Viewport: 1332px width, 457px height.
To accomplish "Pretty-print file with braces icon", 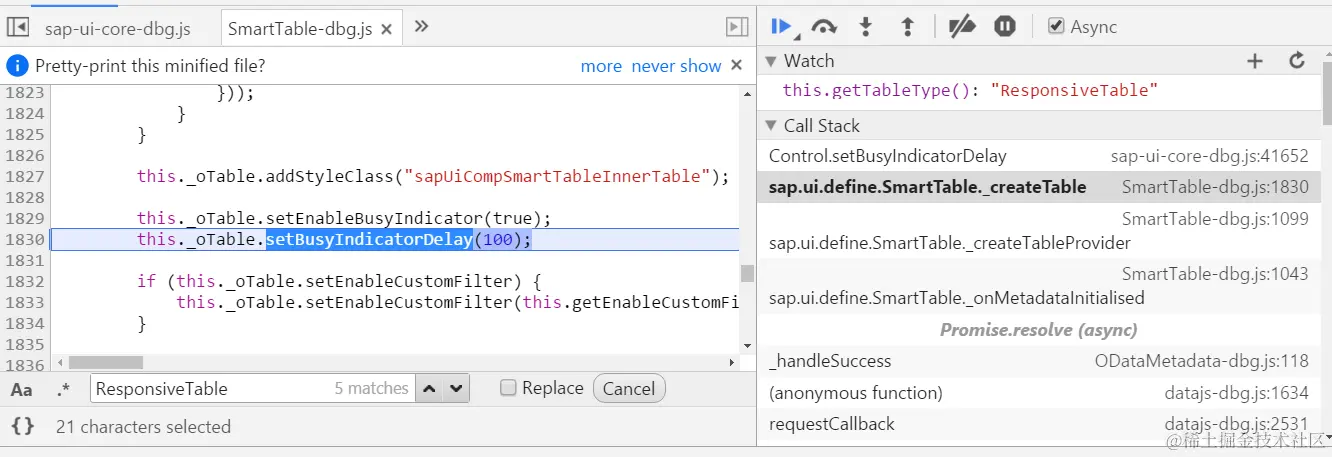I will pyautogui.click(x=22, y=426).
